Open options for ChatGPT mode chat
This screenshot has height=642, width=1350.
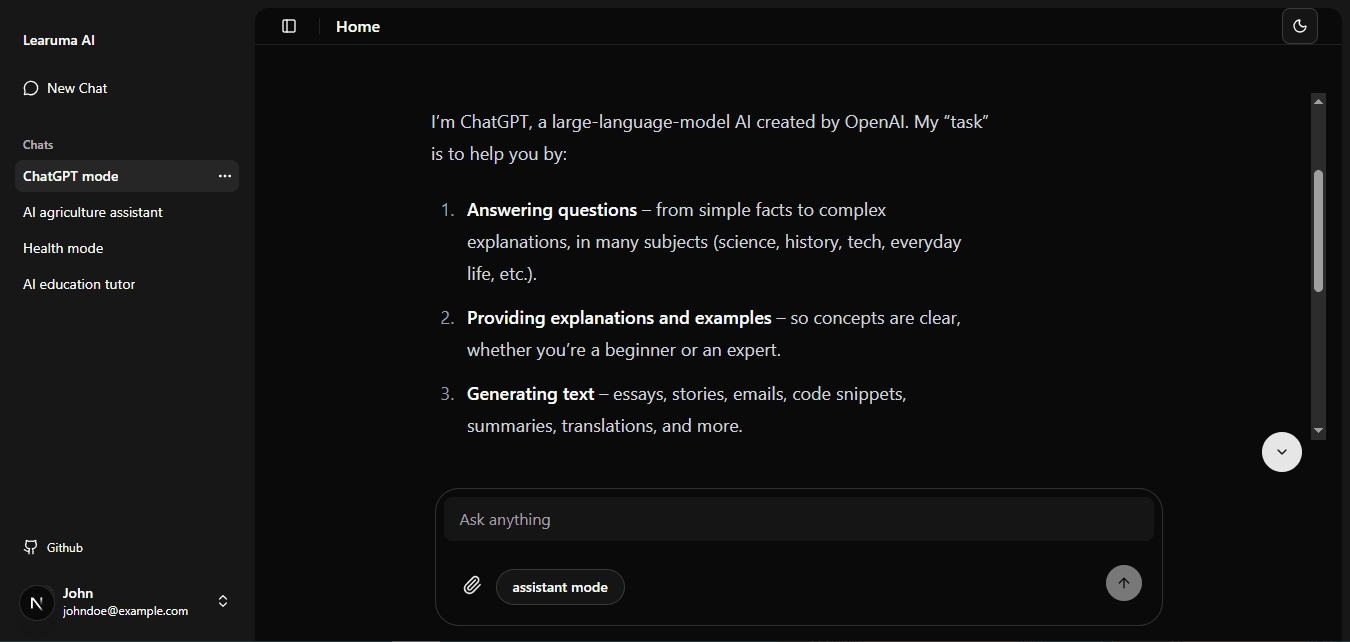tap(225, 176)
